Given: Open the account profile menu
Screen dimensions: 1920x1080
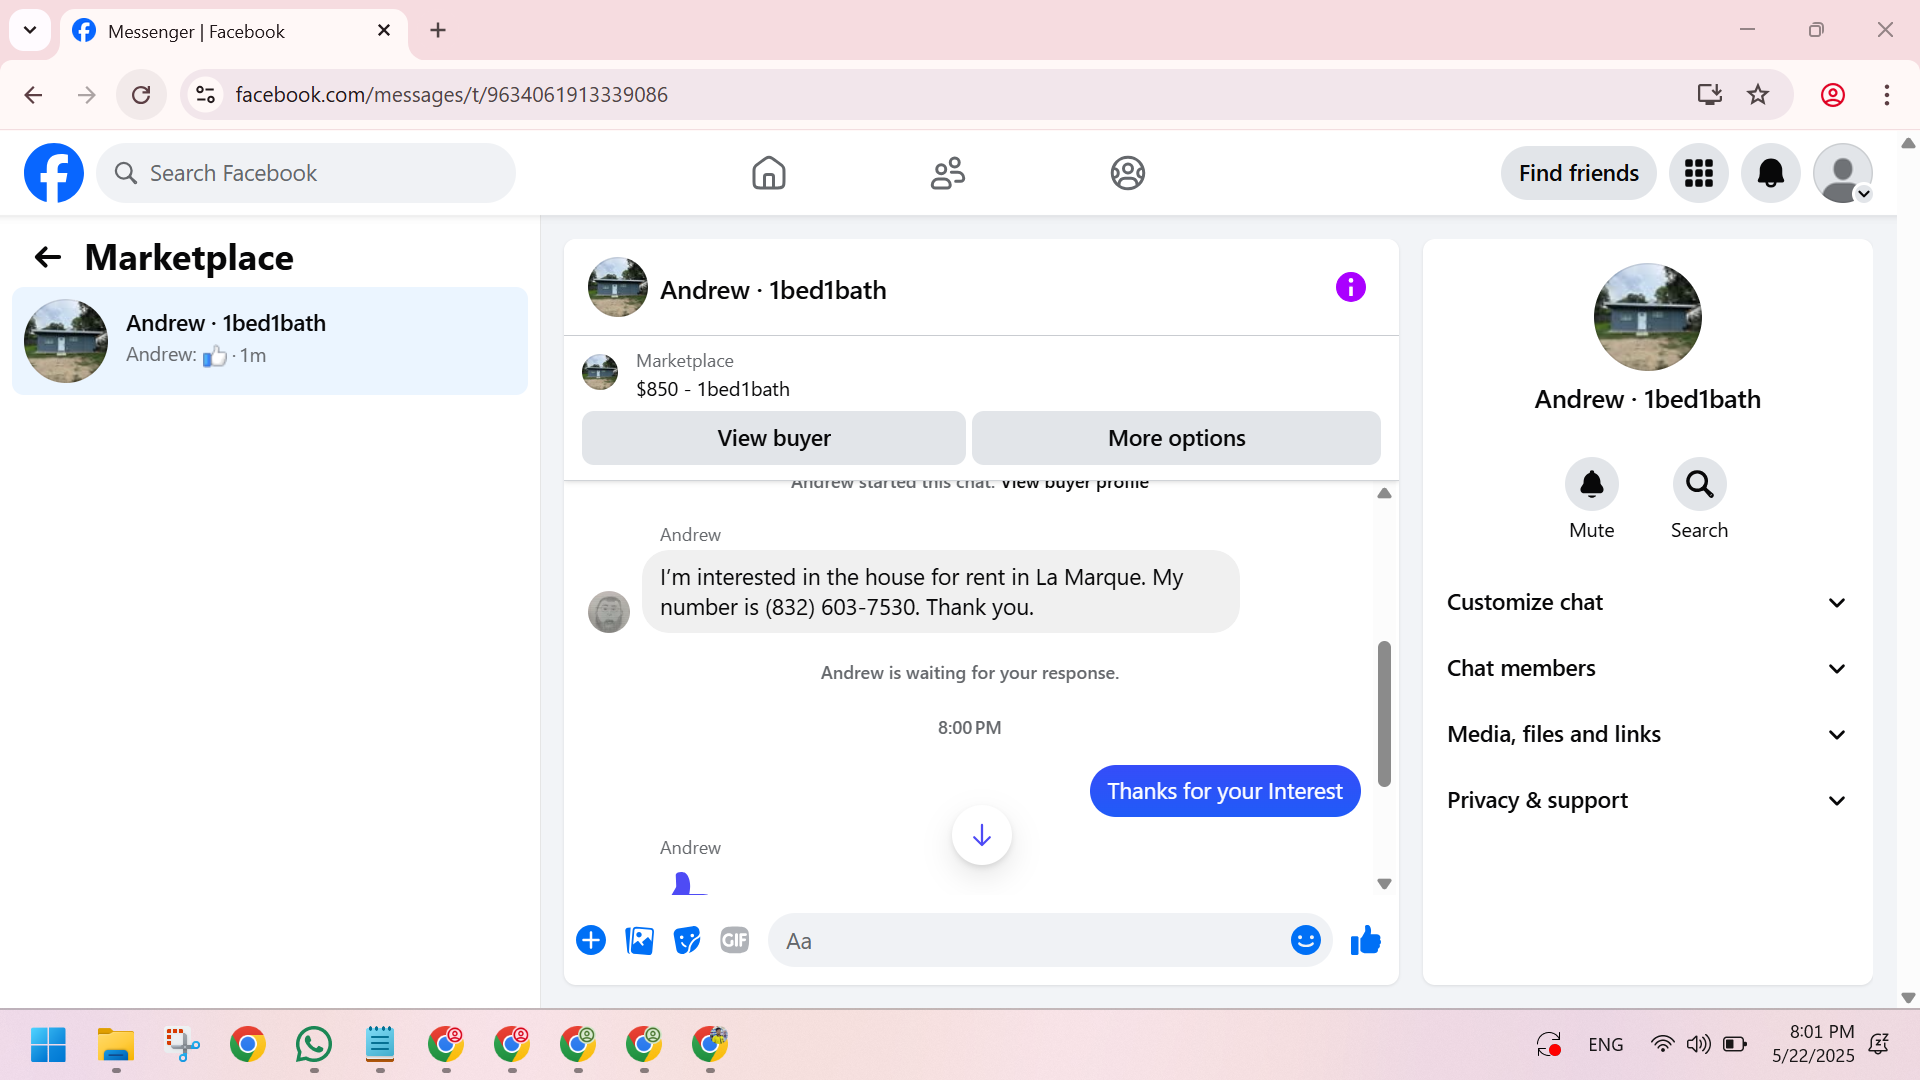Looking at the screenshot, I should (x=1842, y=173).
